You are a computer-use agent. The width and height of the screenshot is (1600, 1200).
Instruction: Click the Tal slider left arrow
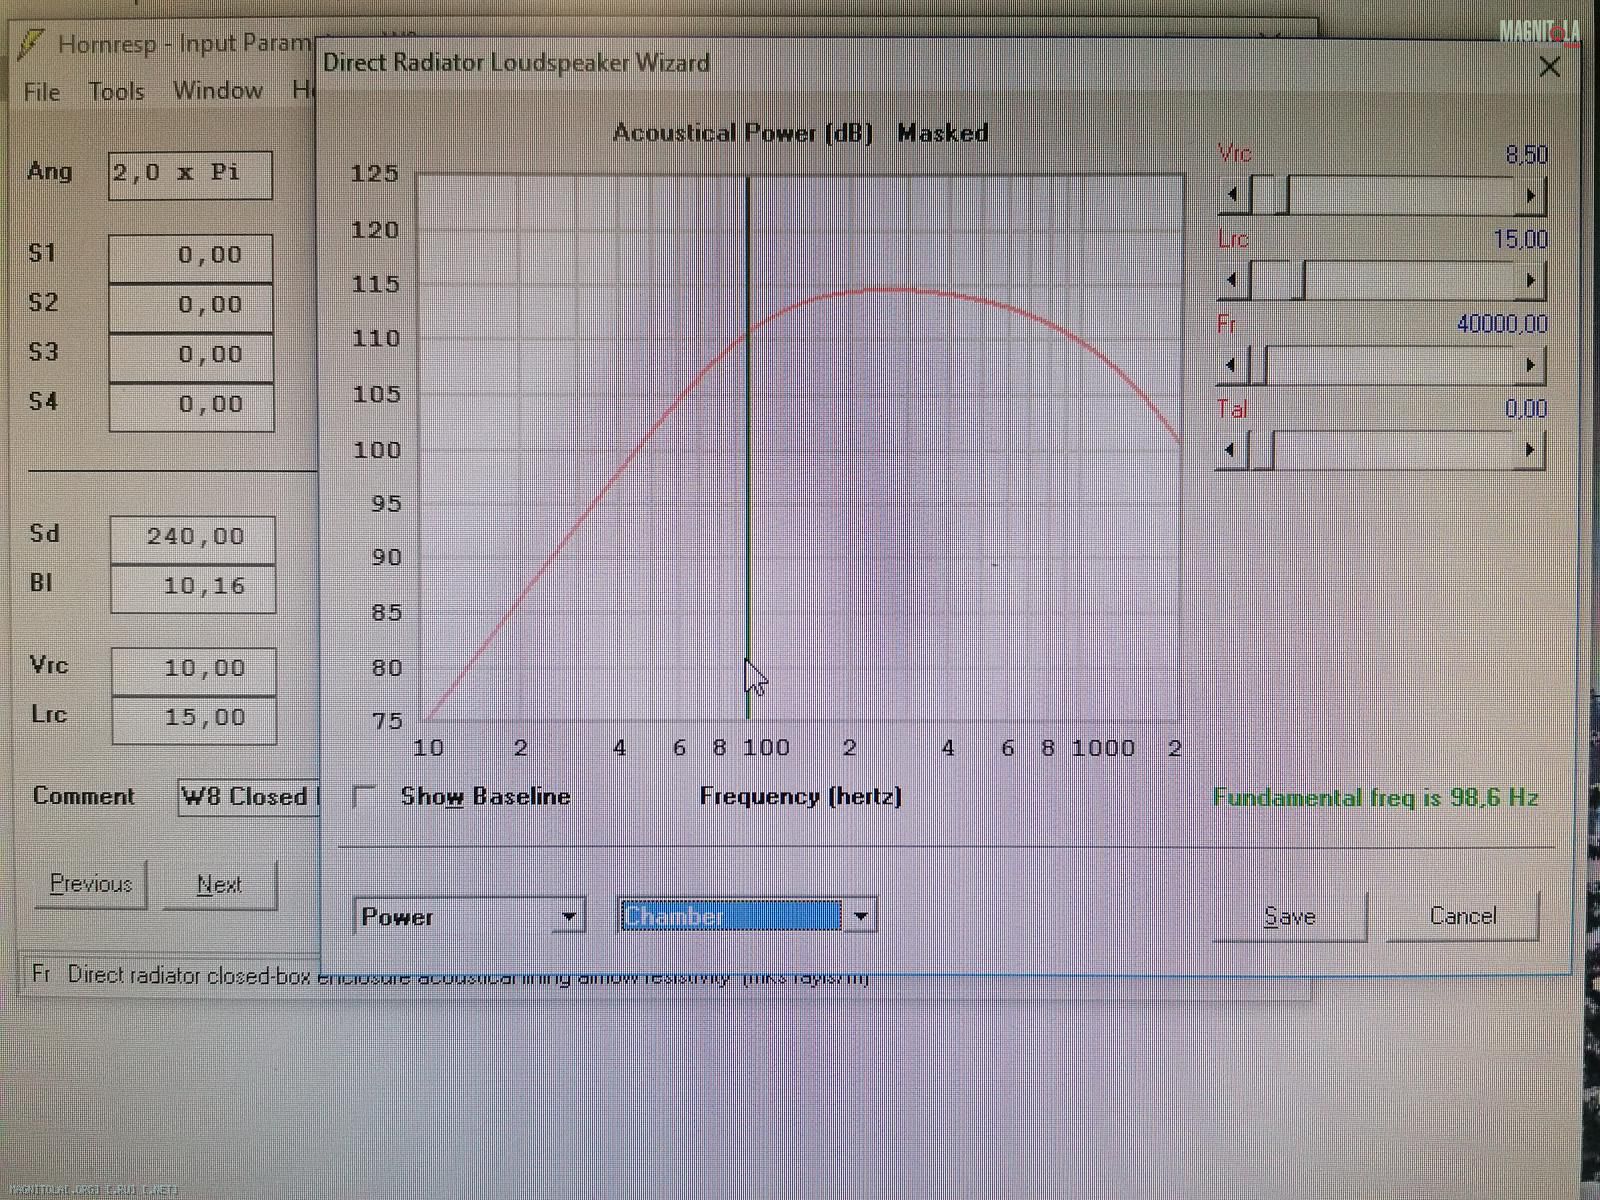click(1232, 451)
